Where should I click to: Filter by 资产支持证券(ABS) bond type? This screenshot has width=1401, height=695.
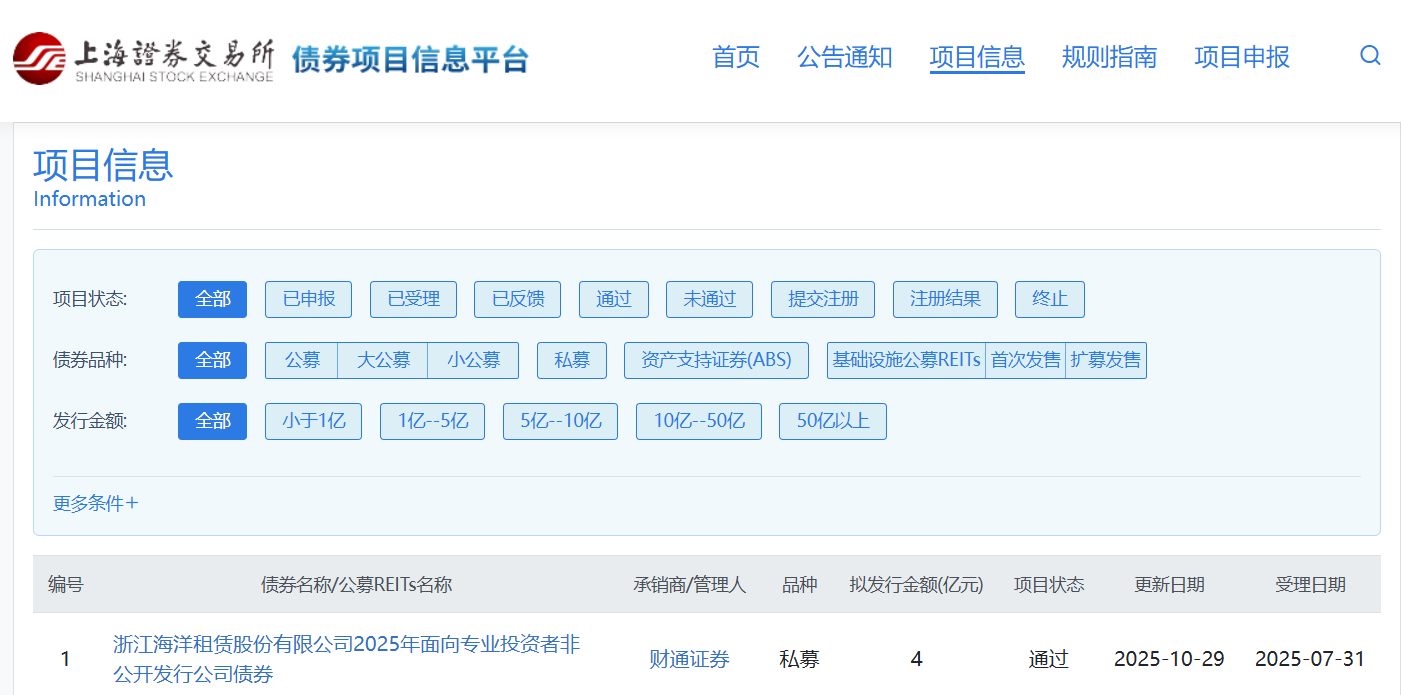click(716, 360)
